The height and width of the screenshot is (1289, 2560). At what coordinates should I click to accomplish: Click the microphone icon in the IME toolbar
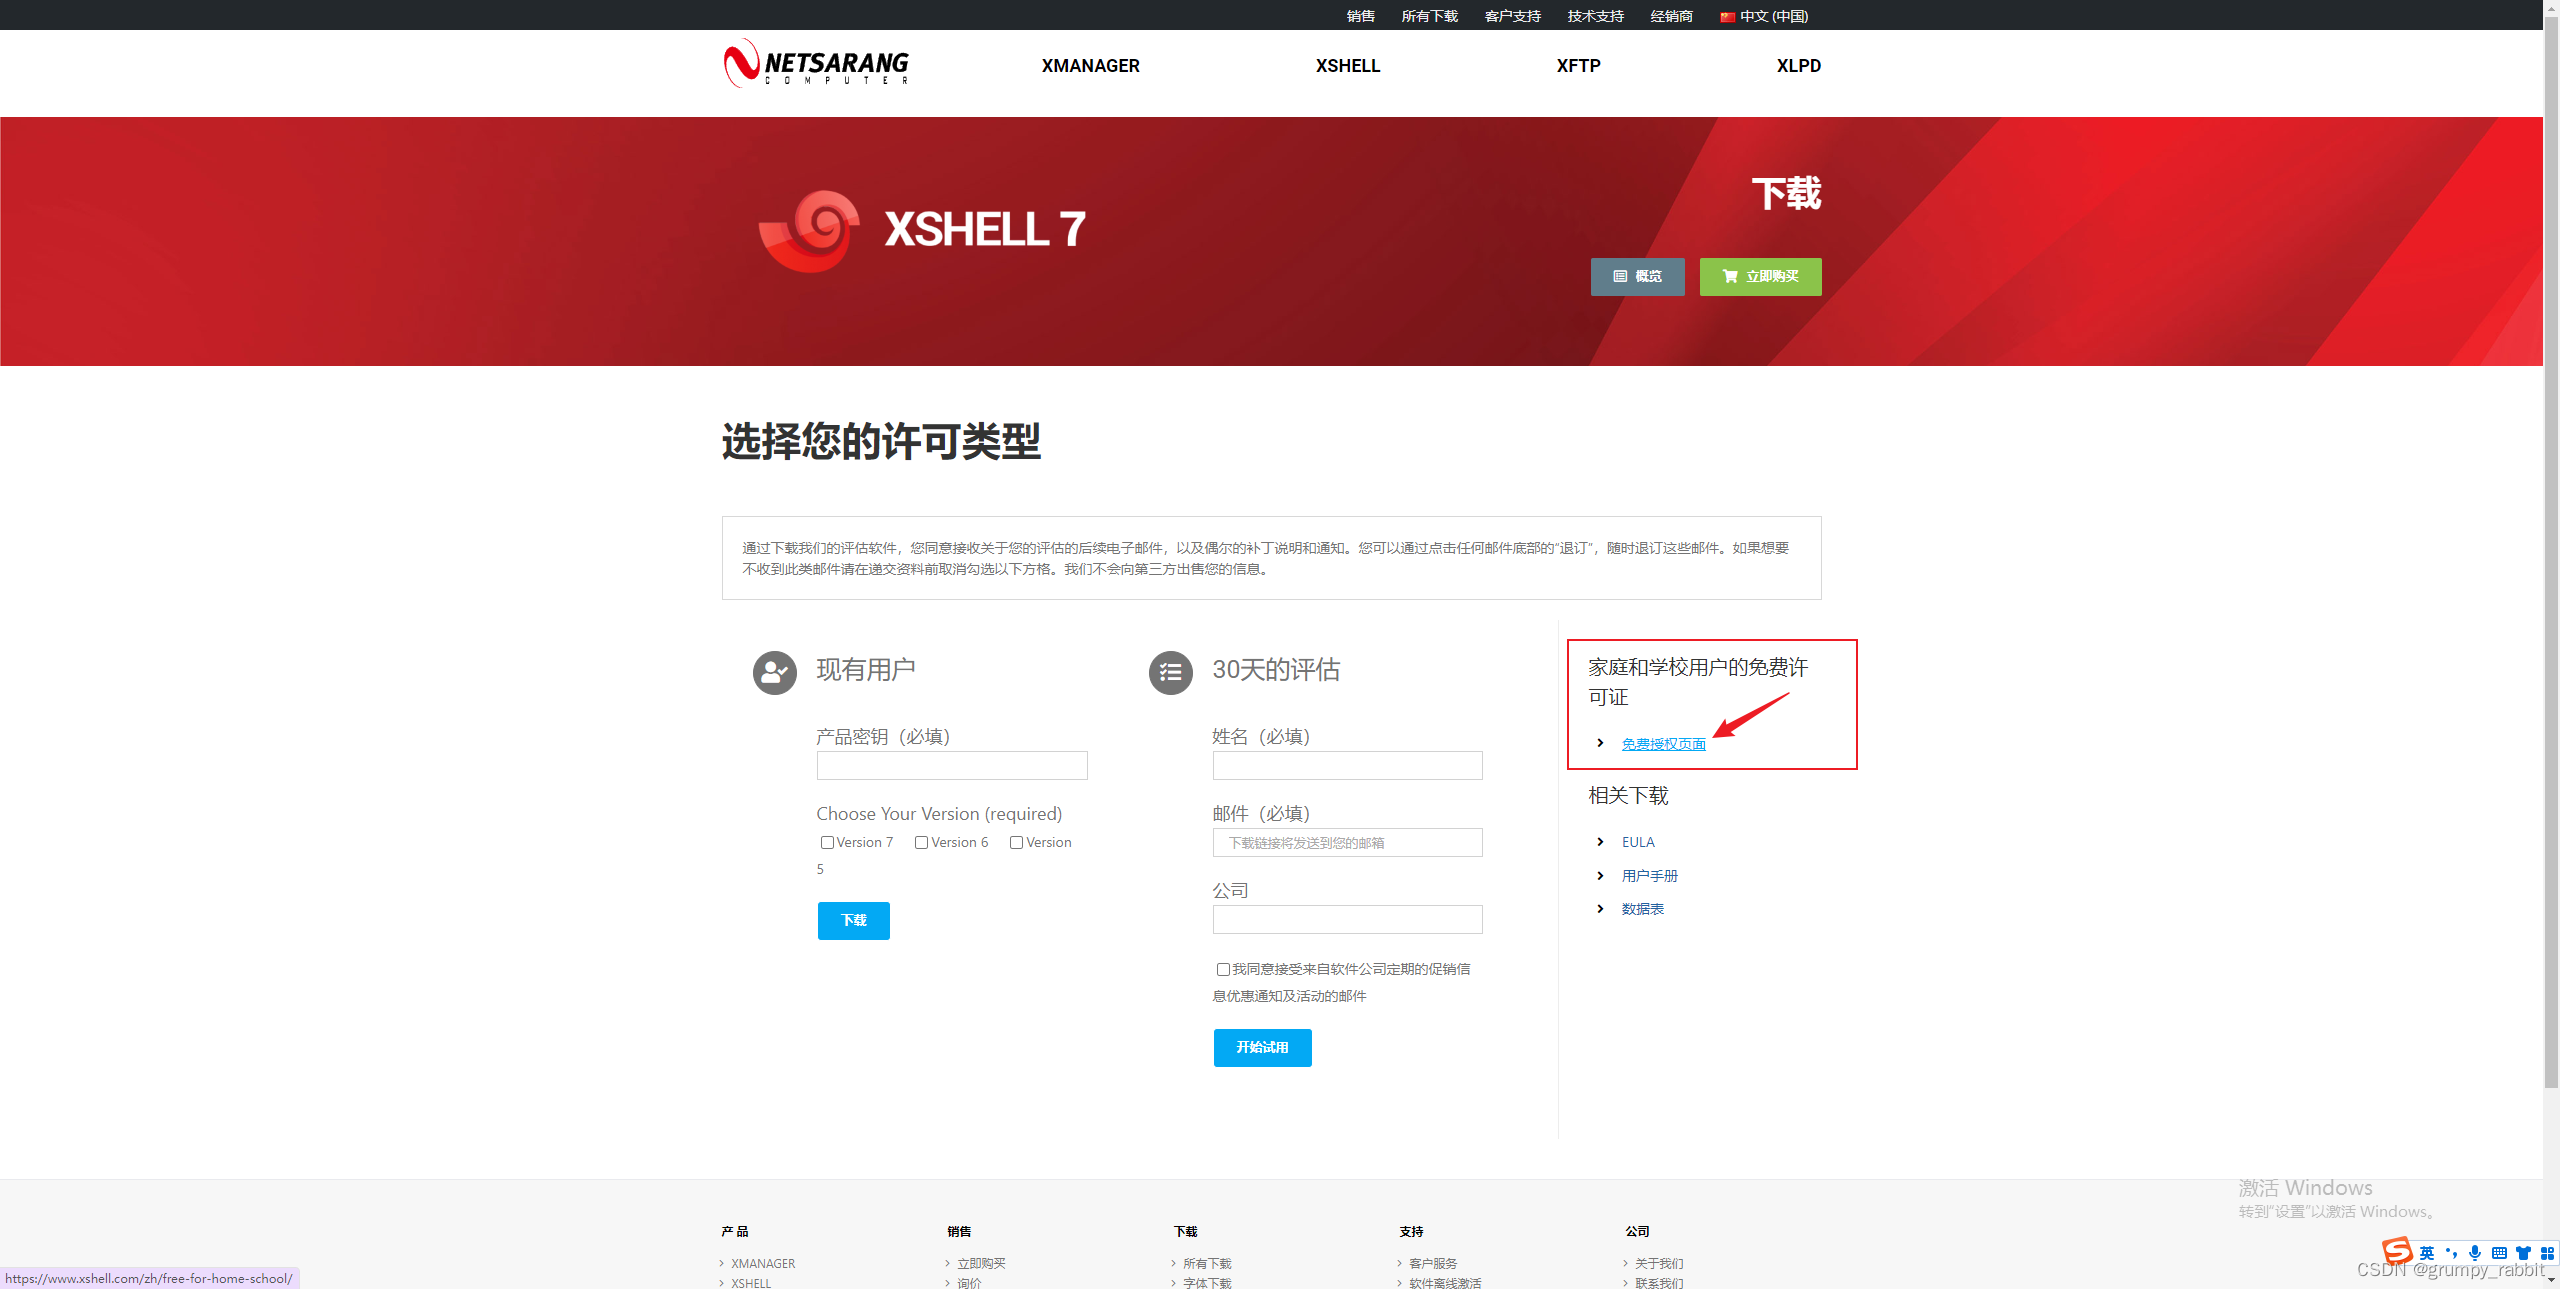[2475, 1253]
